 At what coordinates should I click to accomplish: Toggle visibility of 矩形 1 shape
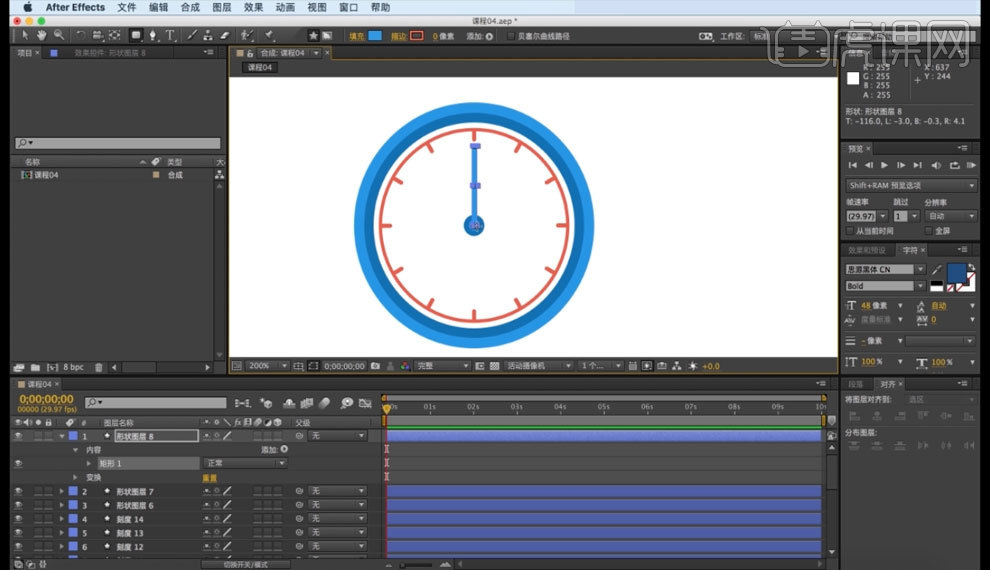click(18, 463)
